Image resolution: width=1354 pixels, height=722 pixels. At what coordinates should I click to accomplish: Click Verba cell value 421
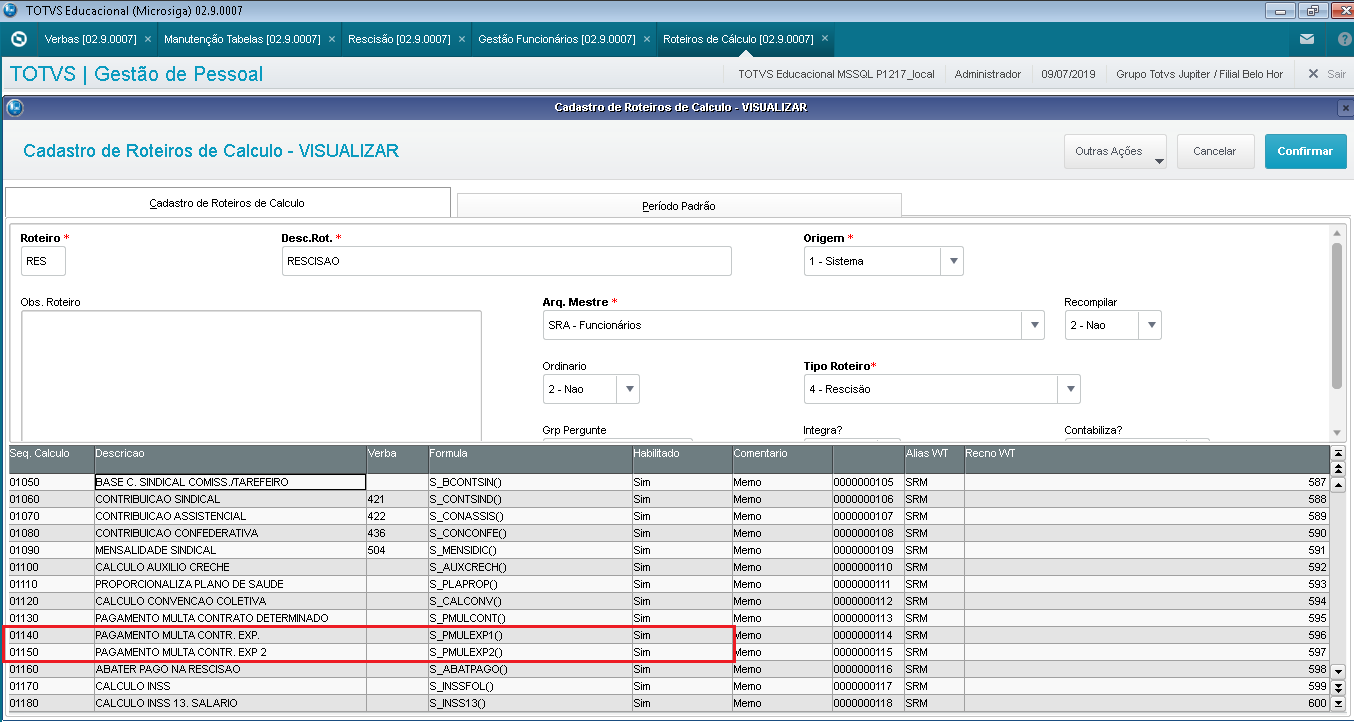(397, 499)
